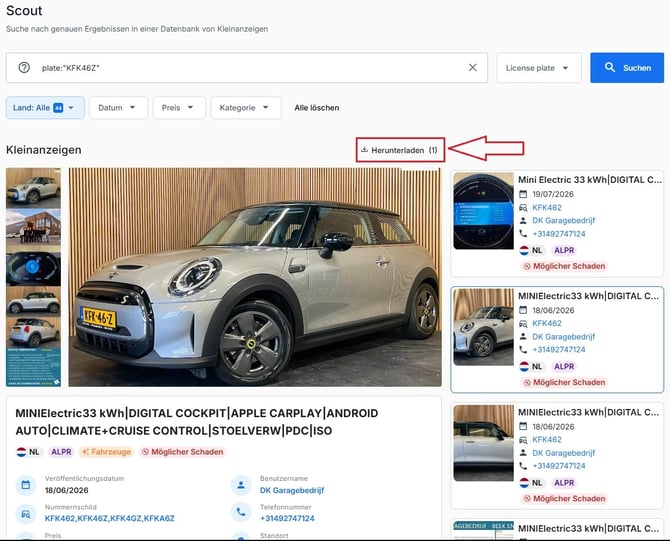The width and height of the screenshot is (670, 541).
Task: Open the Preis filter dropdown
Action: pyautogui.click(x=179, y=108)
